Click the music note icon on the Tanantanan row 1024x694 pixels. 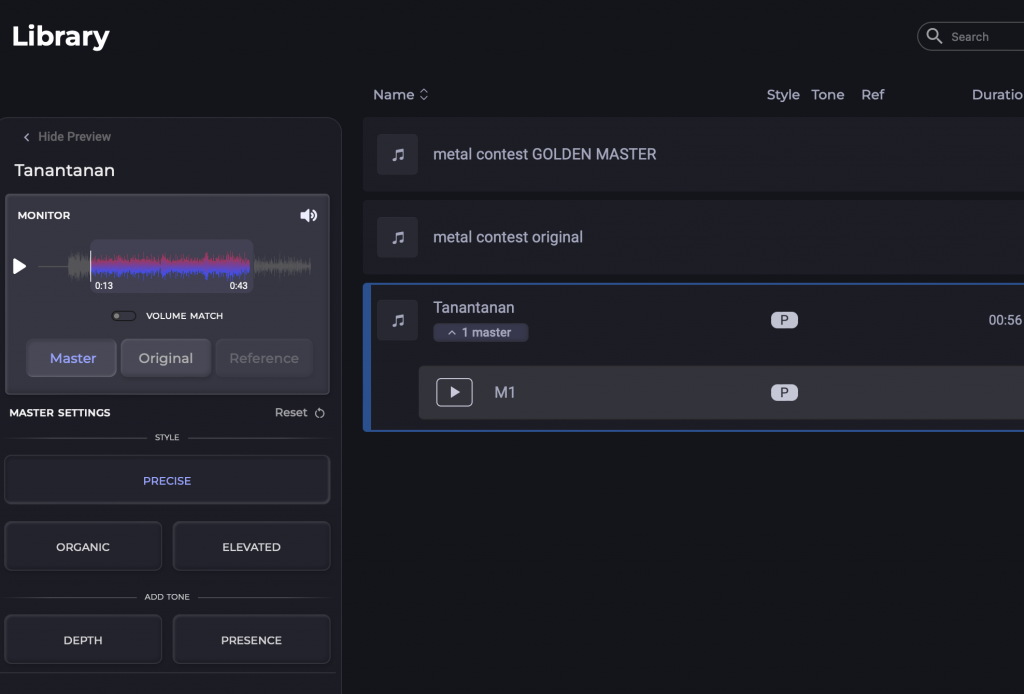tap(397, 319)
